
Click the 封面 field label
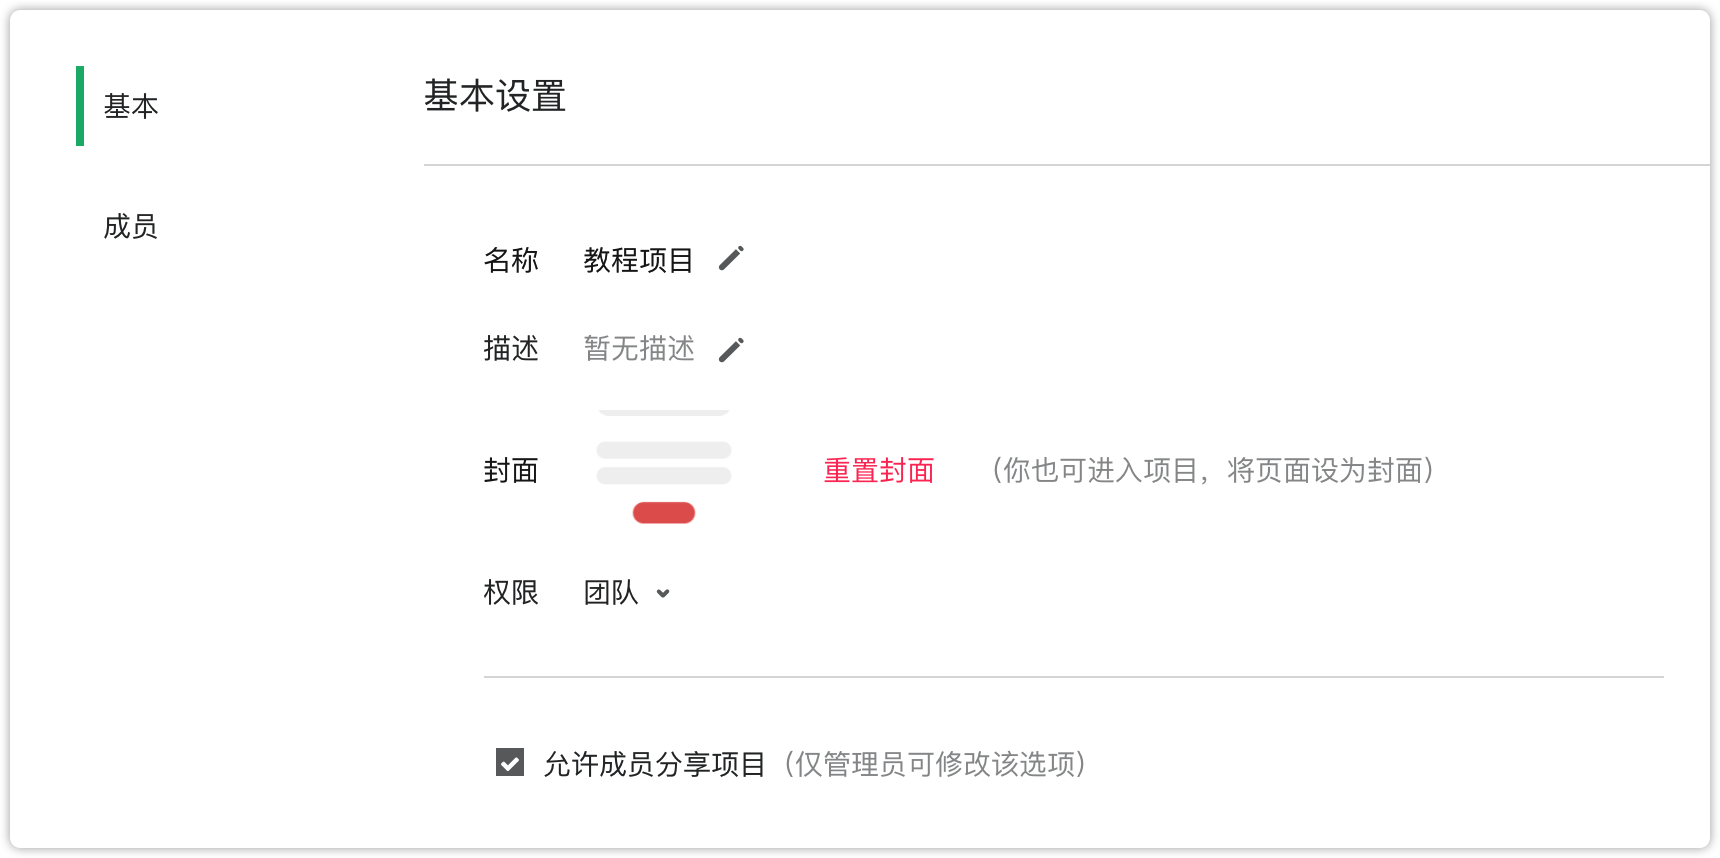point(511,470)
